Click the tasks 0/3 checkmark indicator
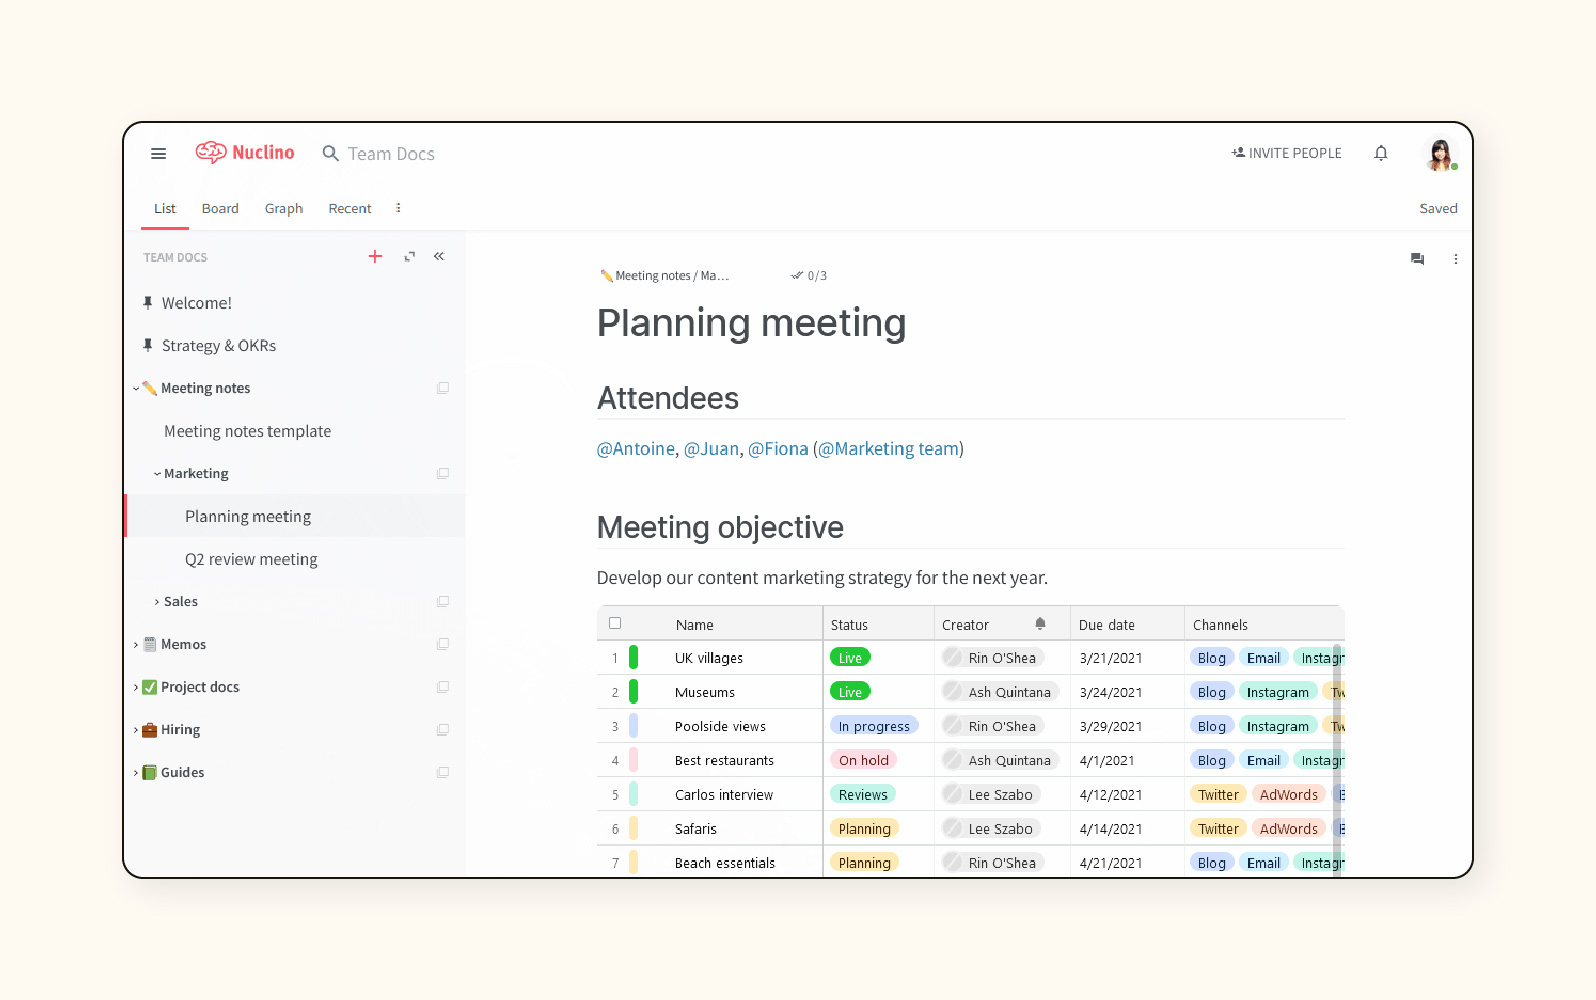 (809, 276)
